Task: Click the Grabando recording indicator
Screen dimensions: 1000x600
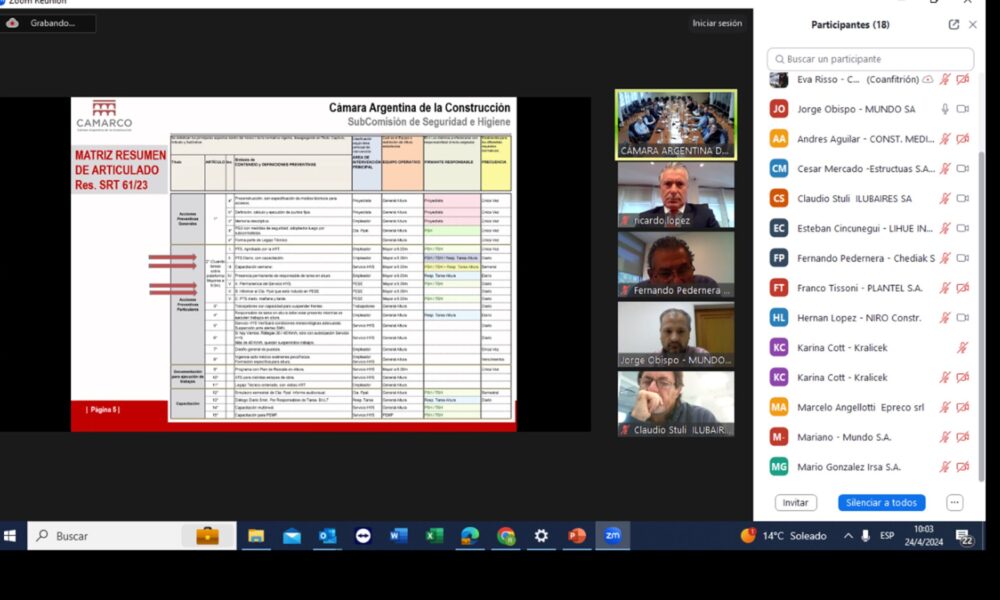Action: [48, 23]
